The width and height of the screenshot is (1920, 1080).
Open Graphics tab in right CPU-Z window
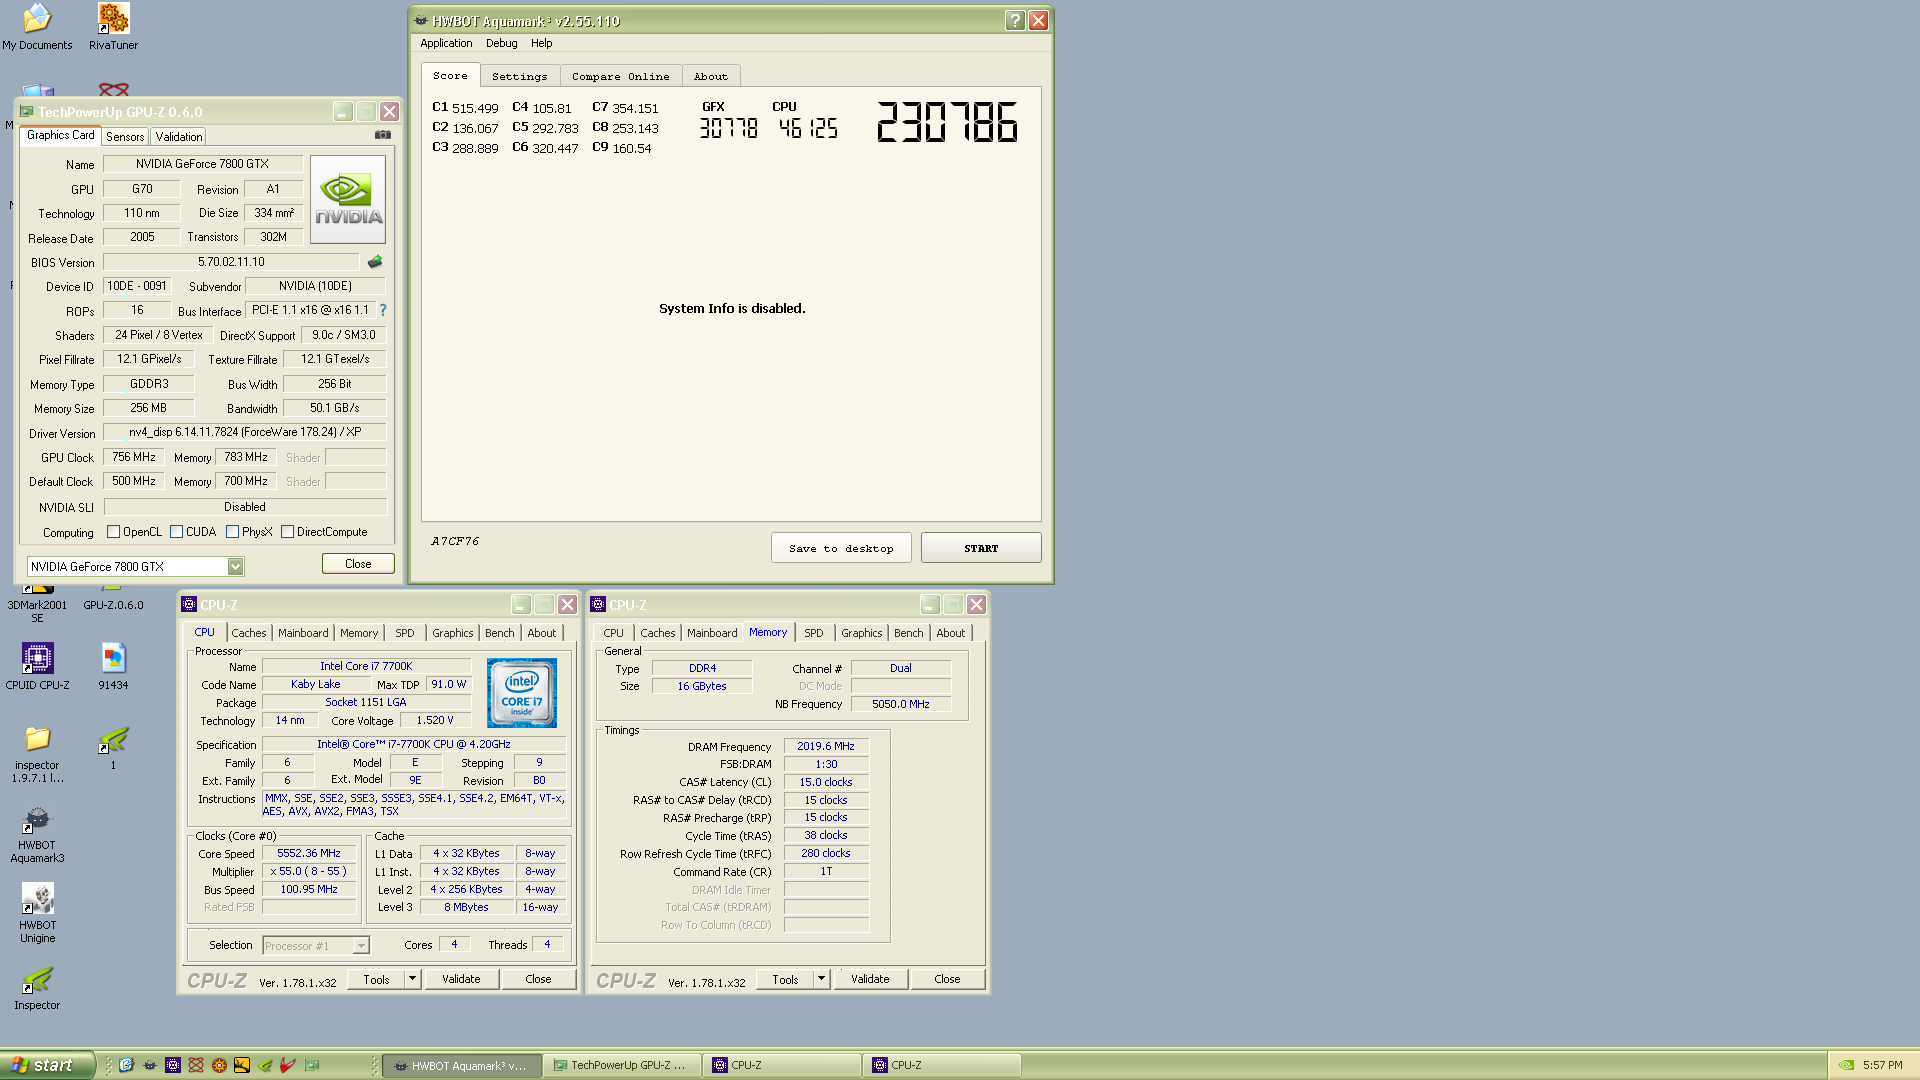click(x=862, y=633)
